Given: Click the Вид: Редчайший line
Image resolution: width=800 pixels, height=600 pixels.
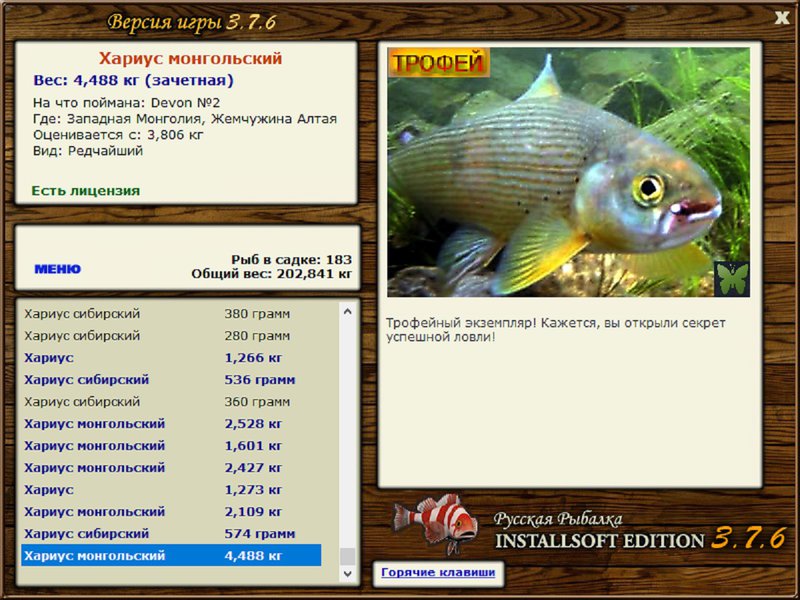Looking at the screenshot, I should [x=88, y=151].
